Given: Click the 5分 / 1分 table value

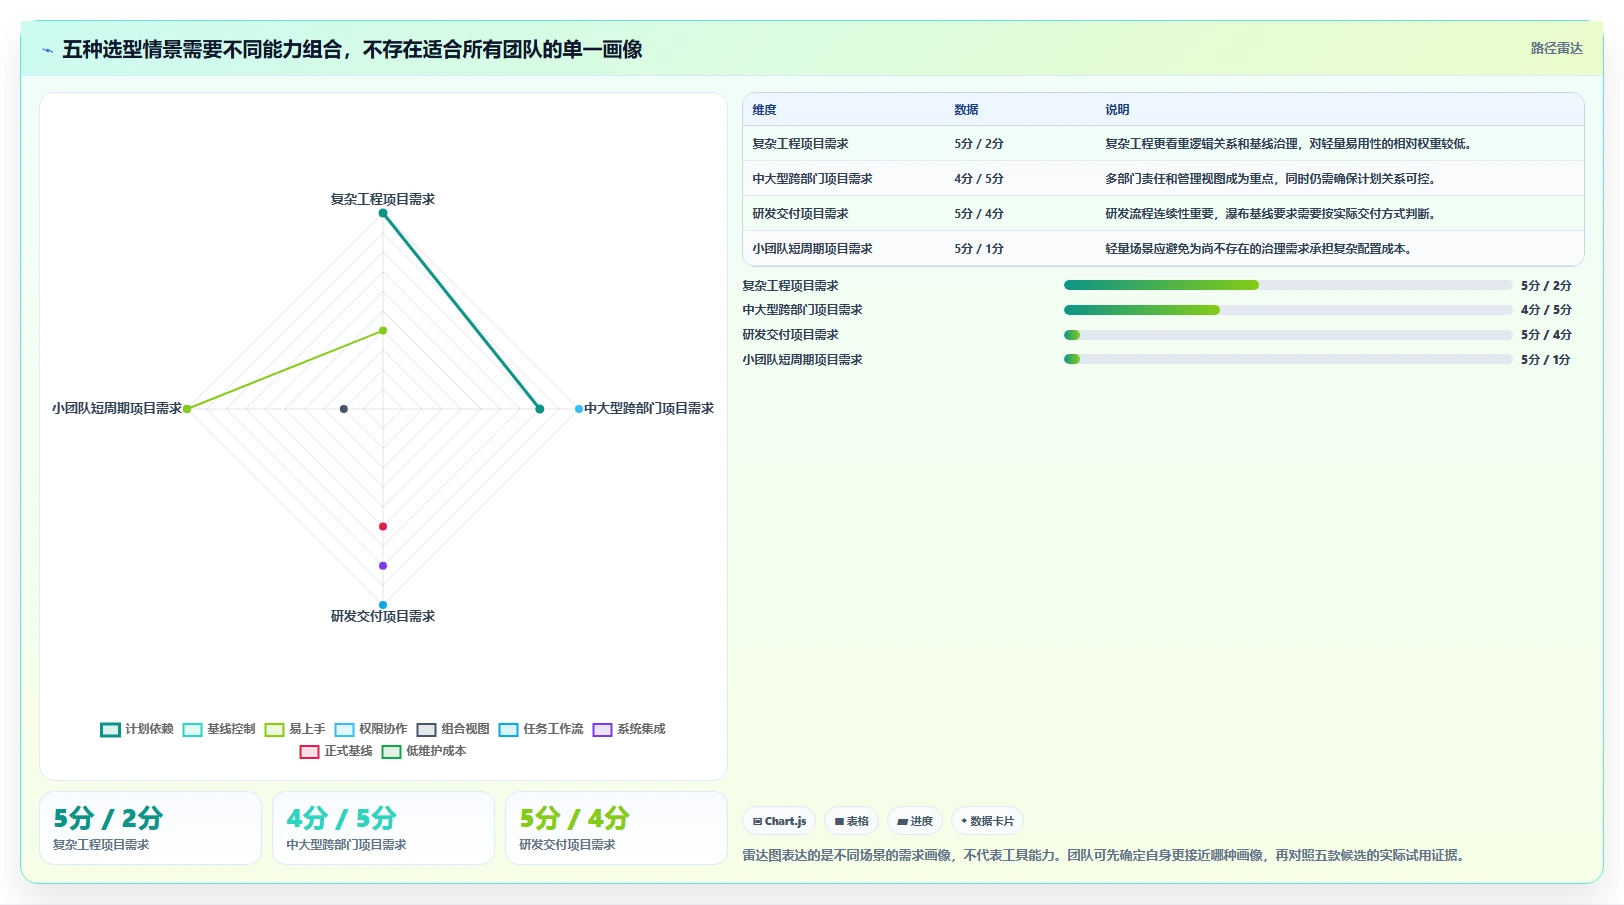Looking at the screenshot, I should tap(978, 249).
